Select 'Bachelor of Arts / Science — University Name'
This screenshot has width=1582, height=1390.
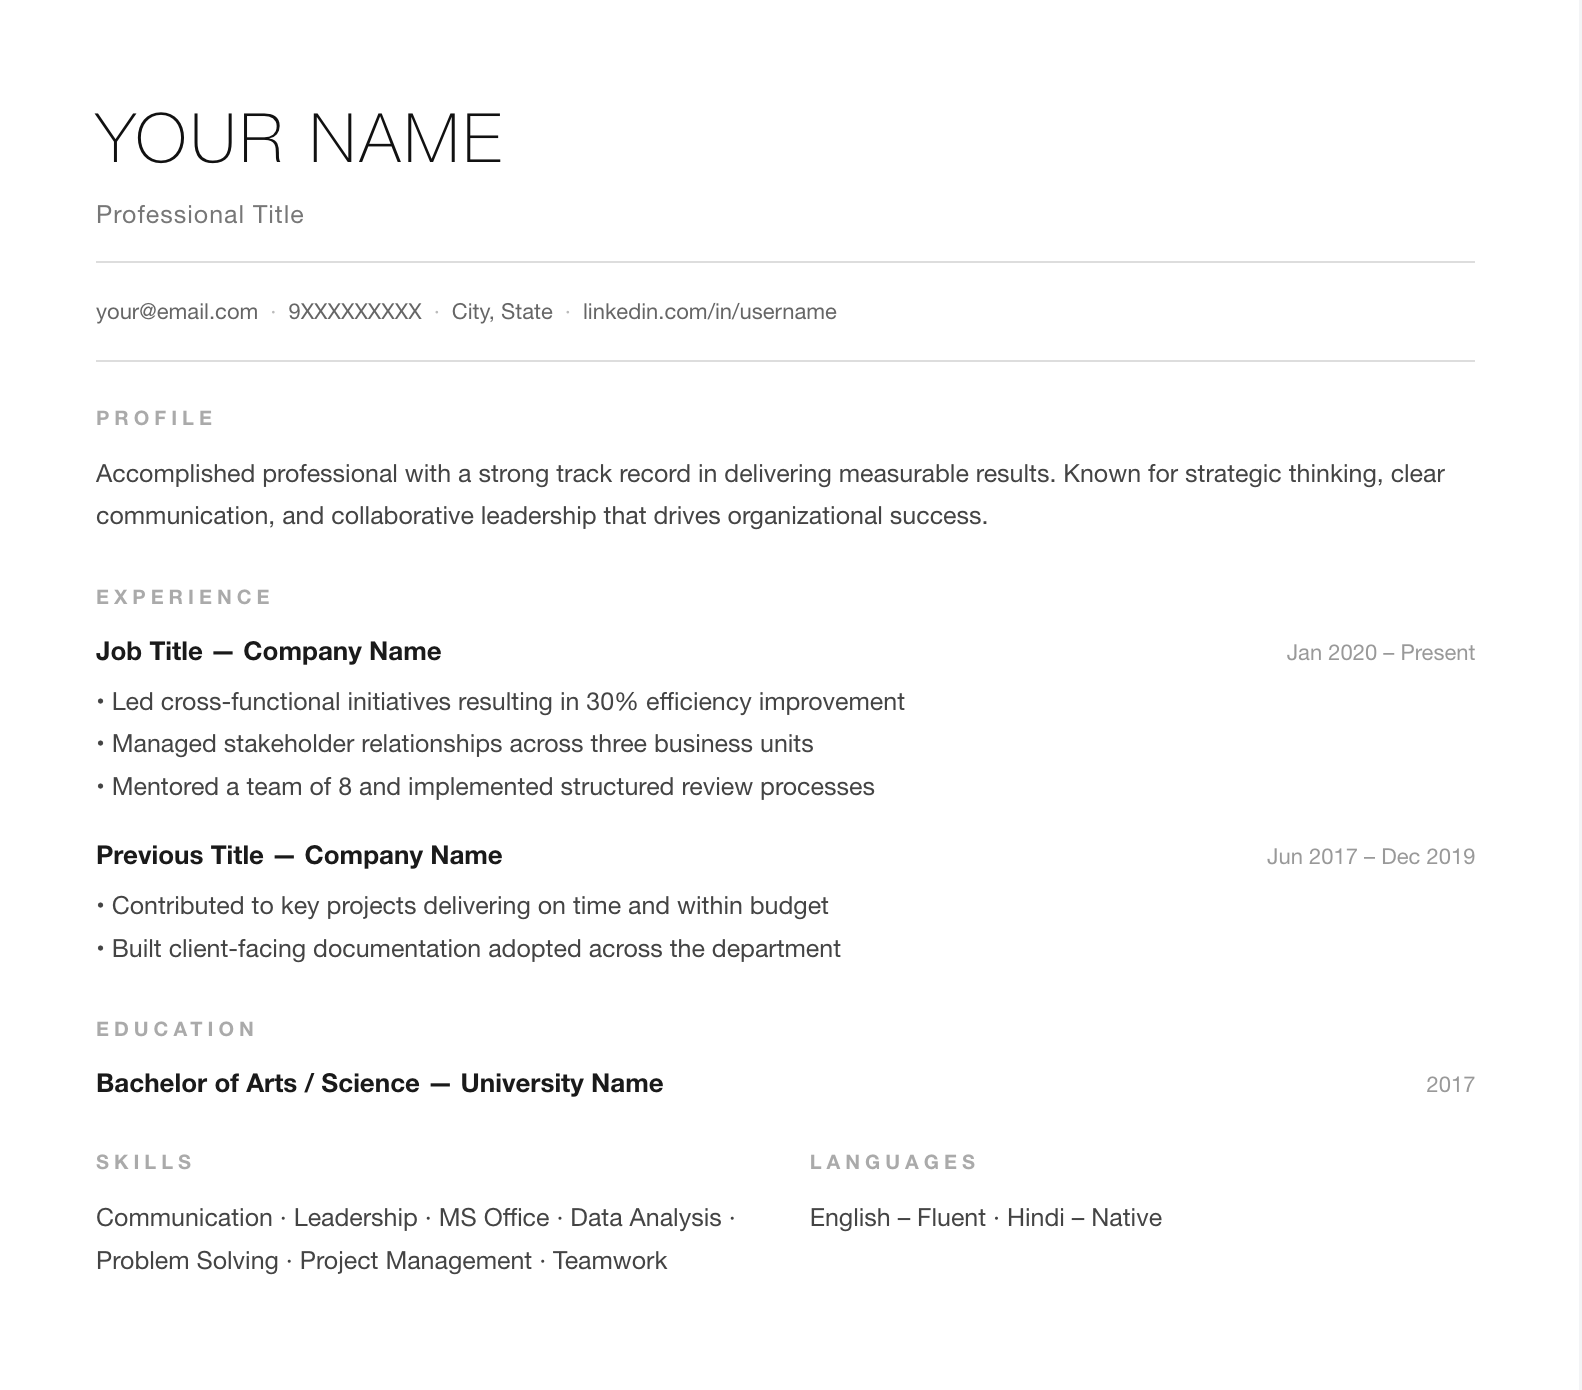click(379, 1084)
